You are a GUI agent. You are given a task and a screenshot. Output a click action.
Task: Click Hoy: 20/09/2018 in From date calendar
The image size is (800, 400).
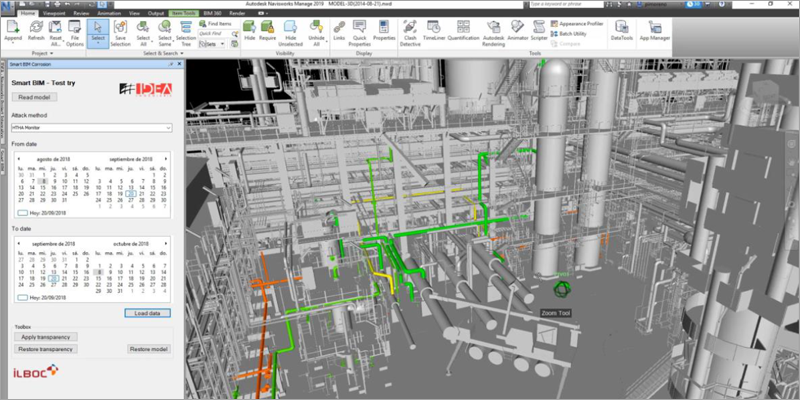[x=42, y=213]
